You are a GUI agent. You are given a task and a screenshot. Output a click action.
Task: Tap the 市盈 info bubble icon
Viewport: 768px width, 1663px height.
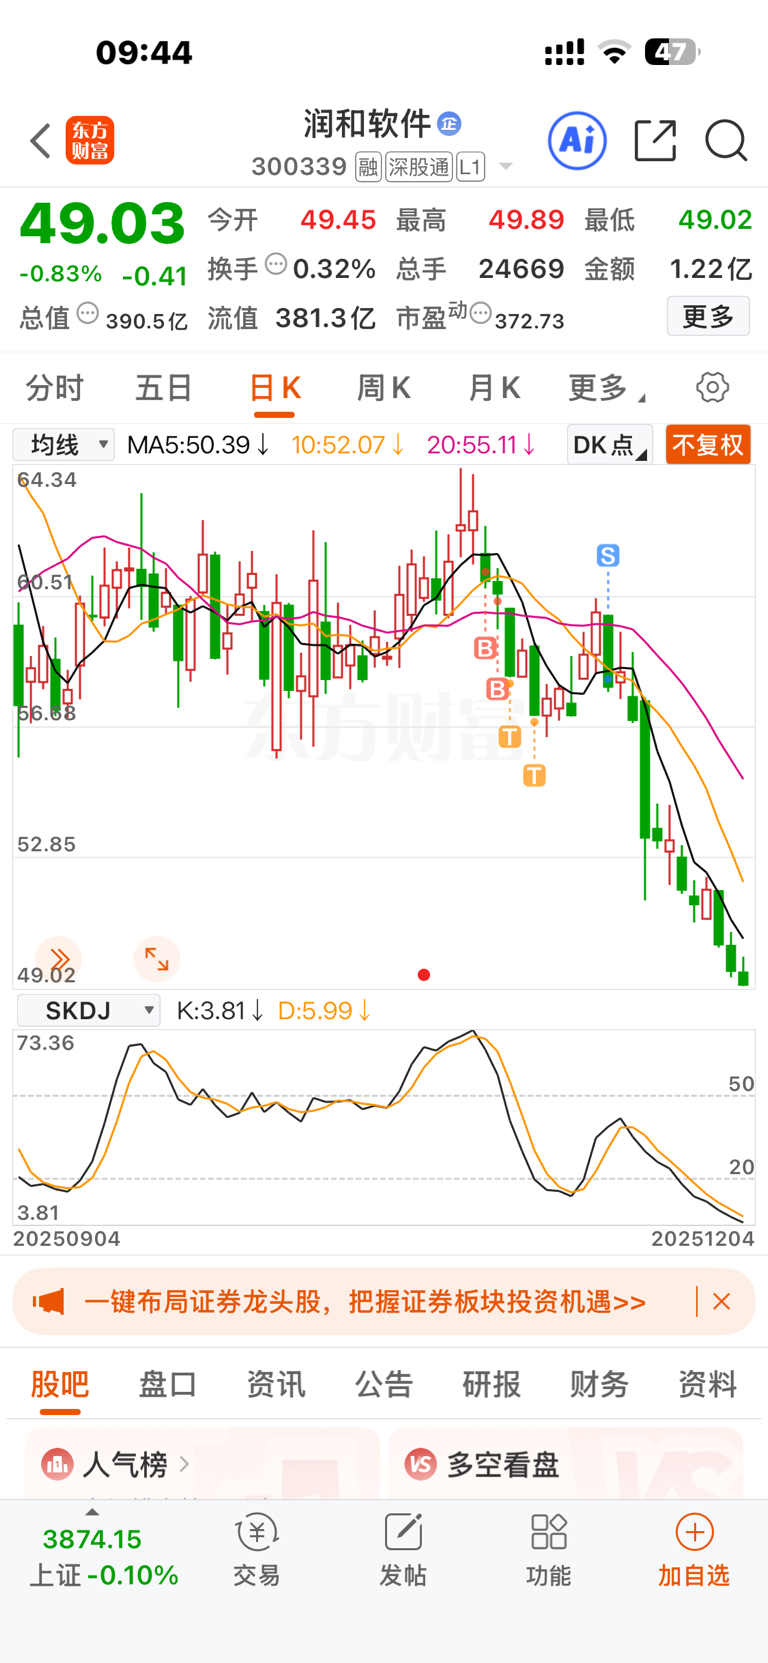point(480,314)
